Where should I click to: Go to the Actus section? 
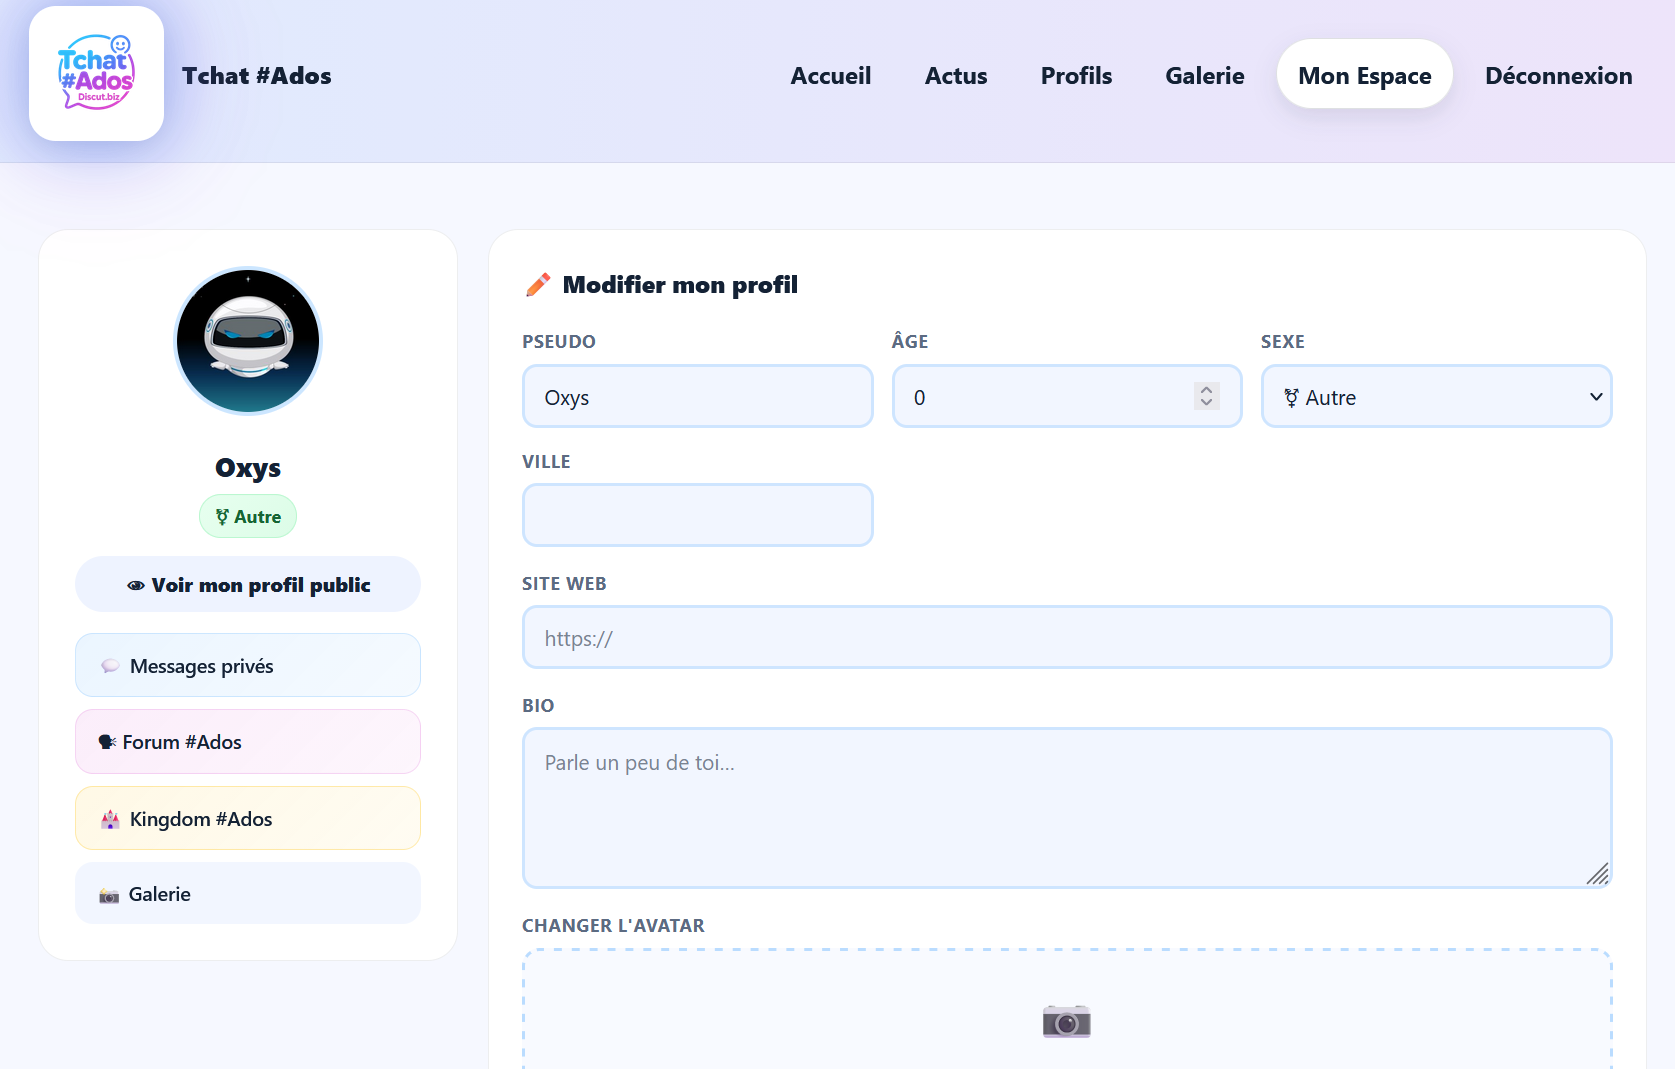[955, 76]
